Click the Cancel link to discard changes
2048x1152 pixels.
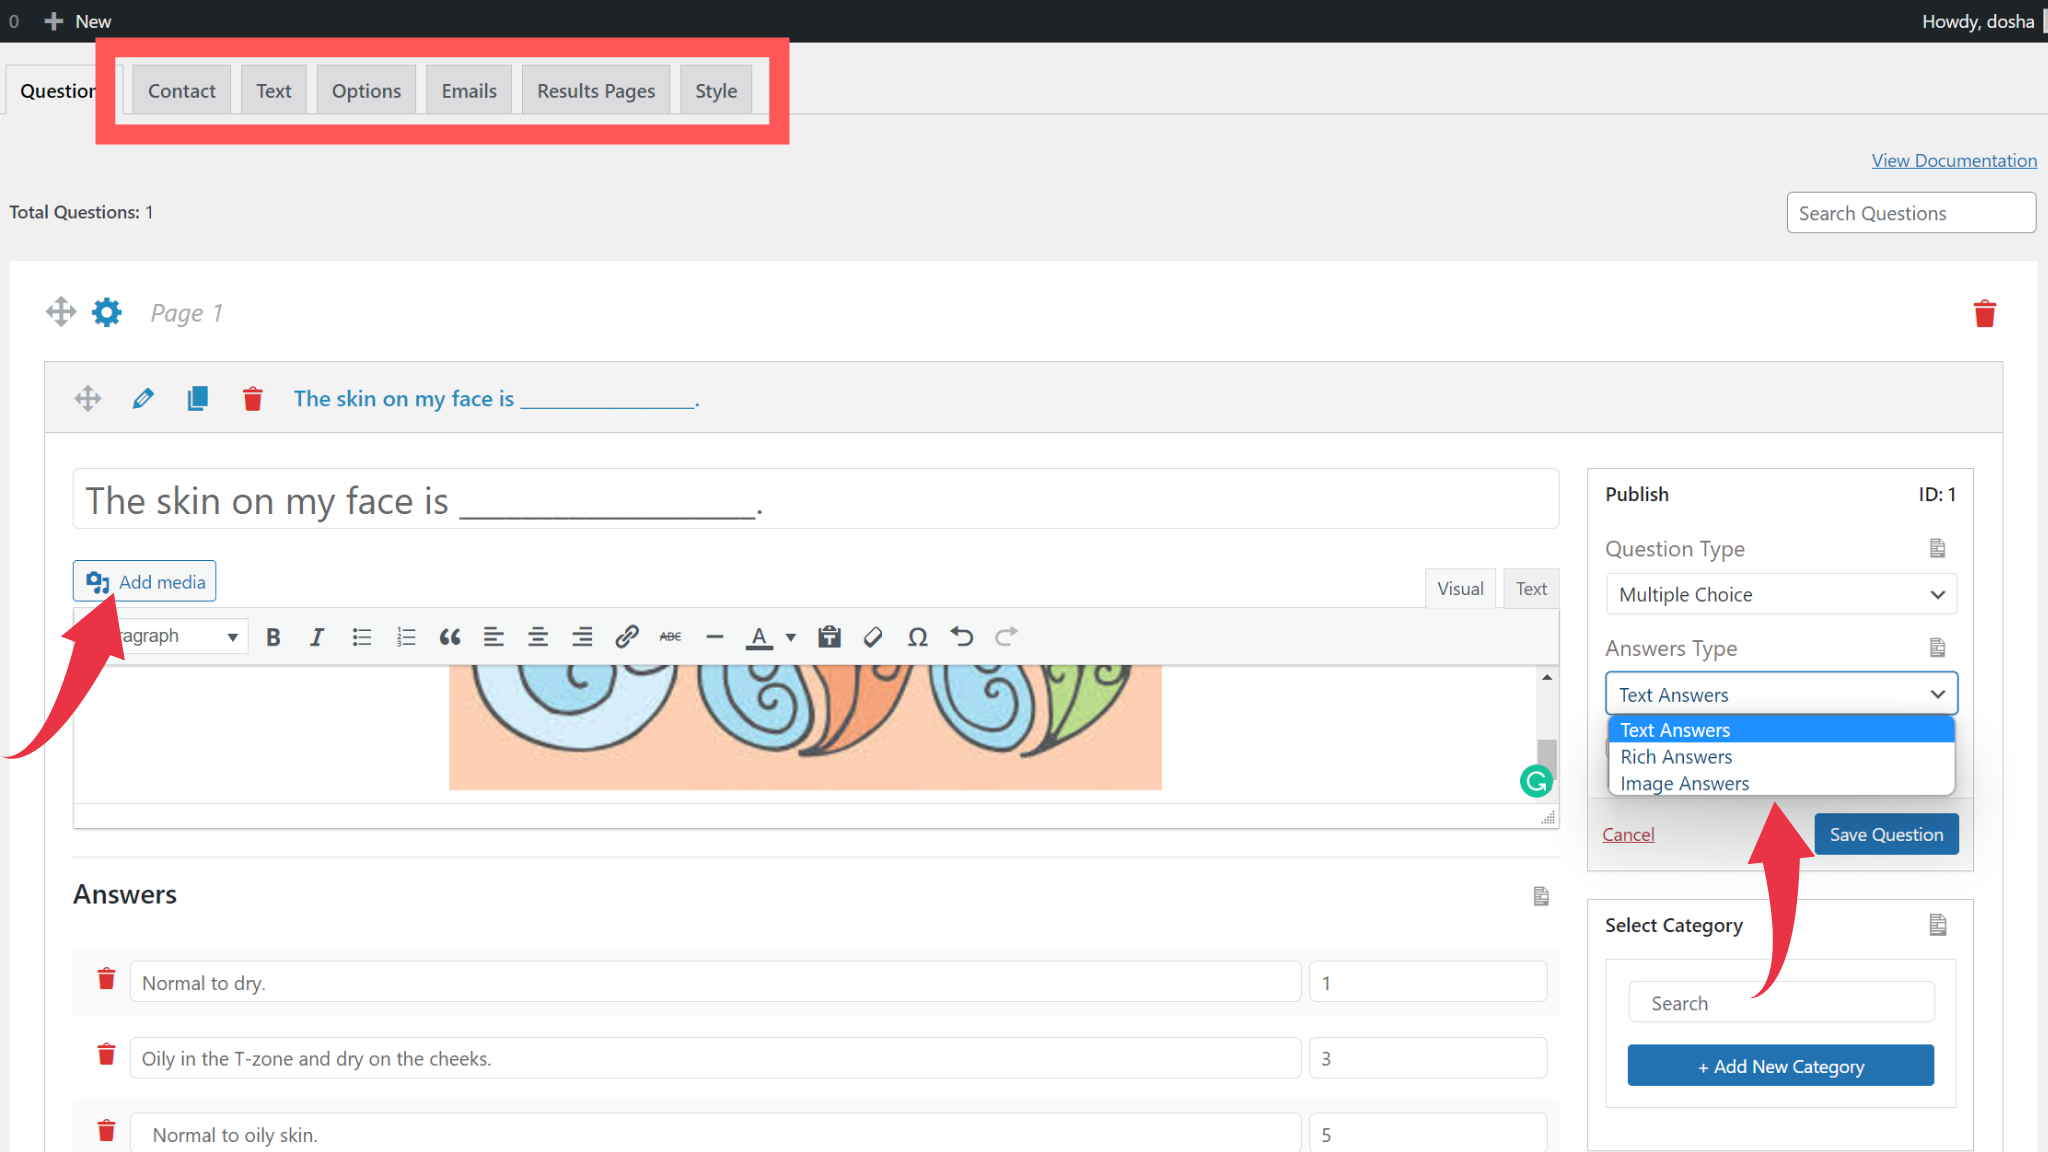click(x=1629, y=833)
